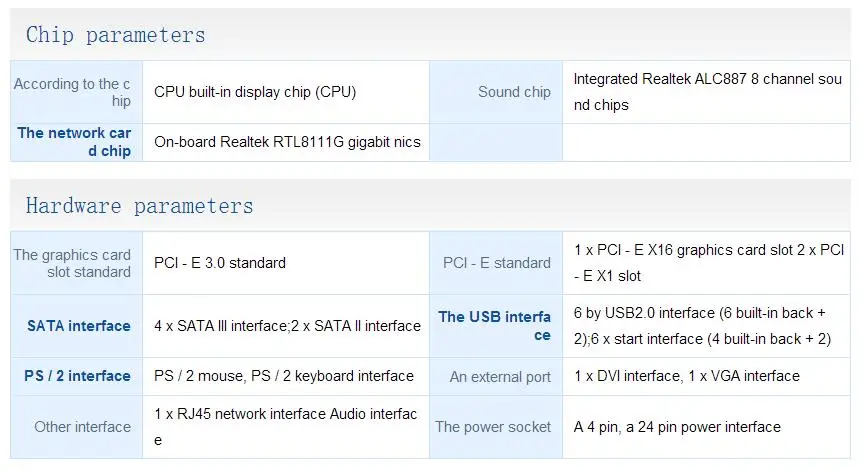This screenshot has width=866, height=471.
Task: Select the '1 x DVI interface, 1 x VGA interface' text
Action: 687,376
